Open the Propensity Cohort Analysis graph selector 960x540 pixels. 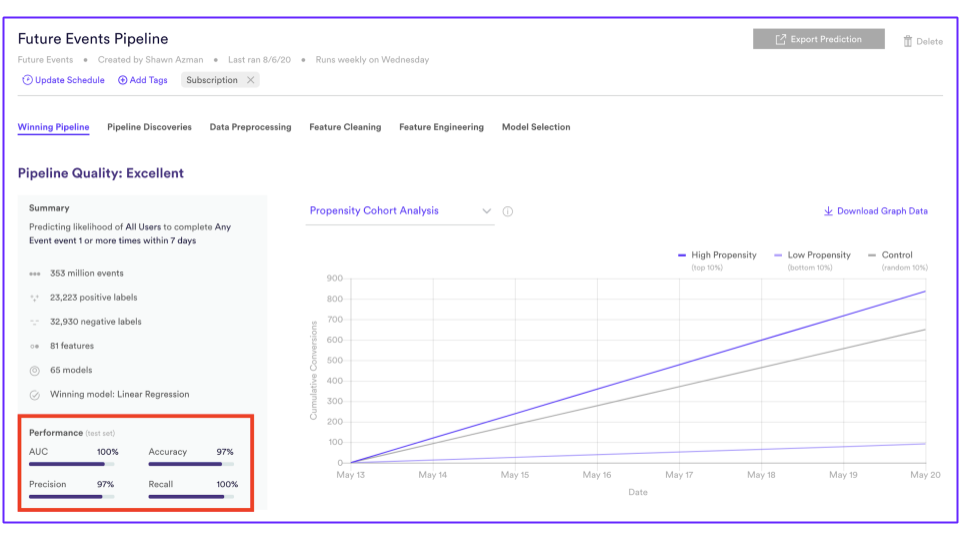[400, 211]
